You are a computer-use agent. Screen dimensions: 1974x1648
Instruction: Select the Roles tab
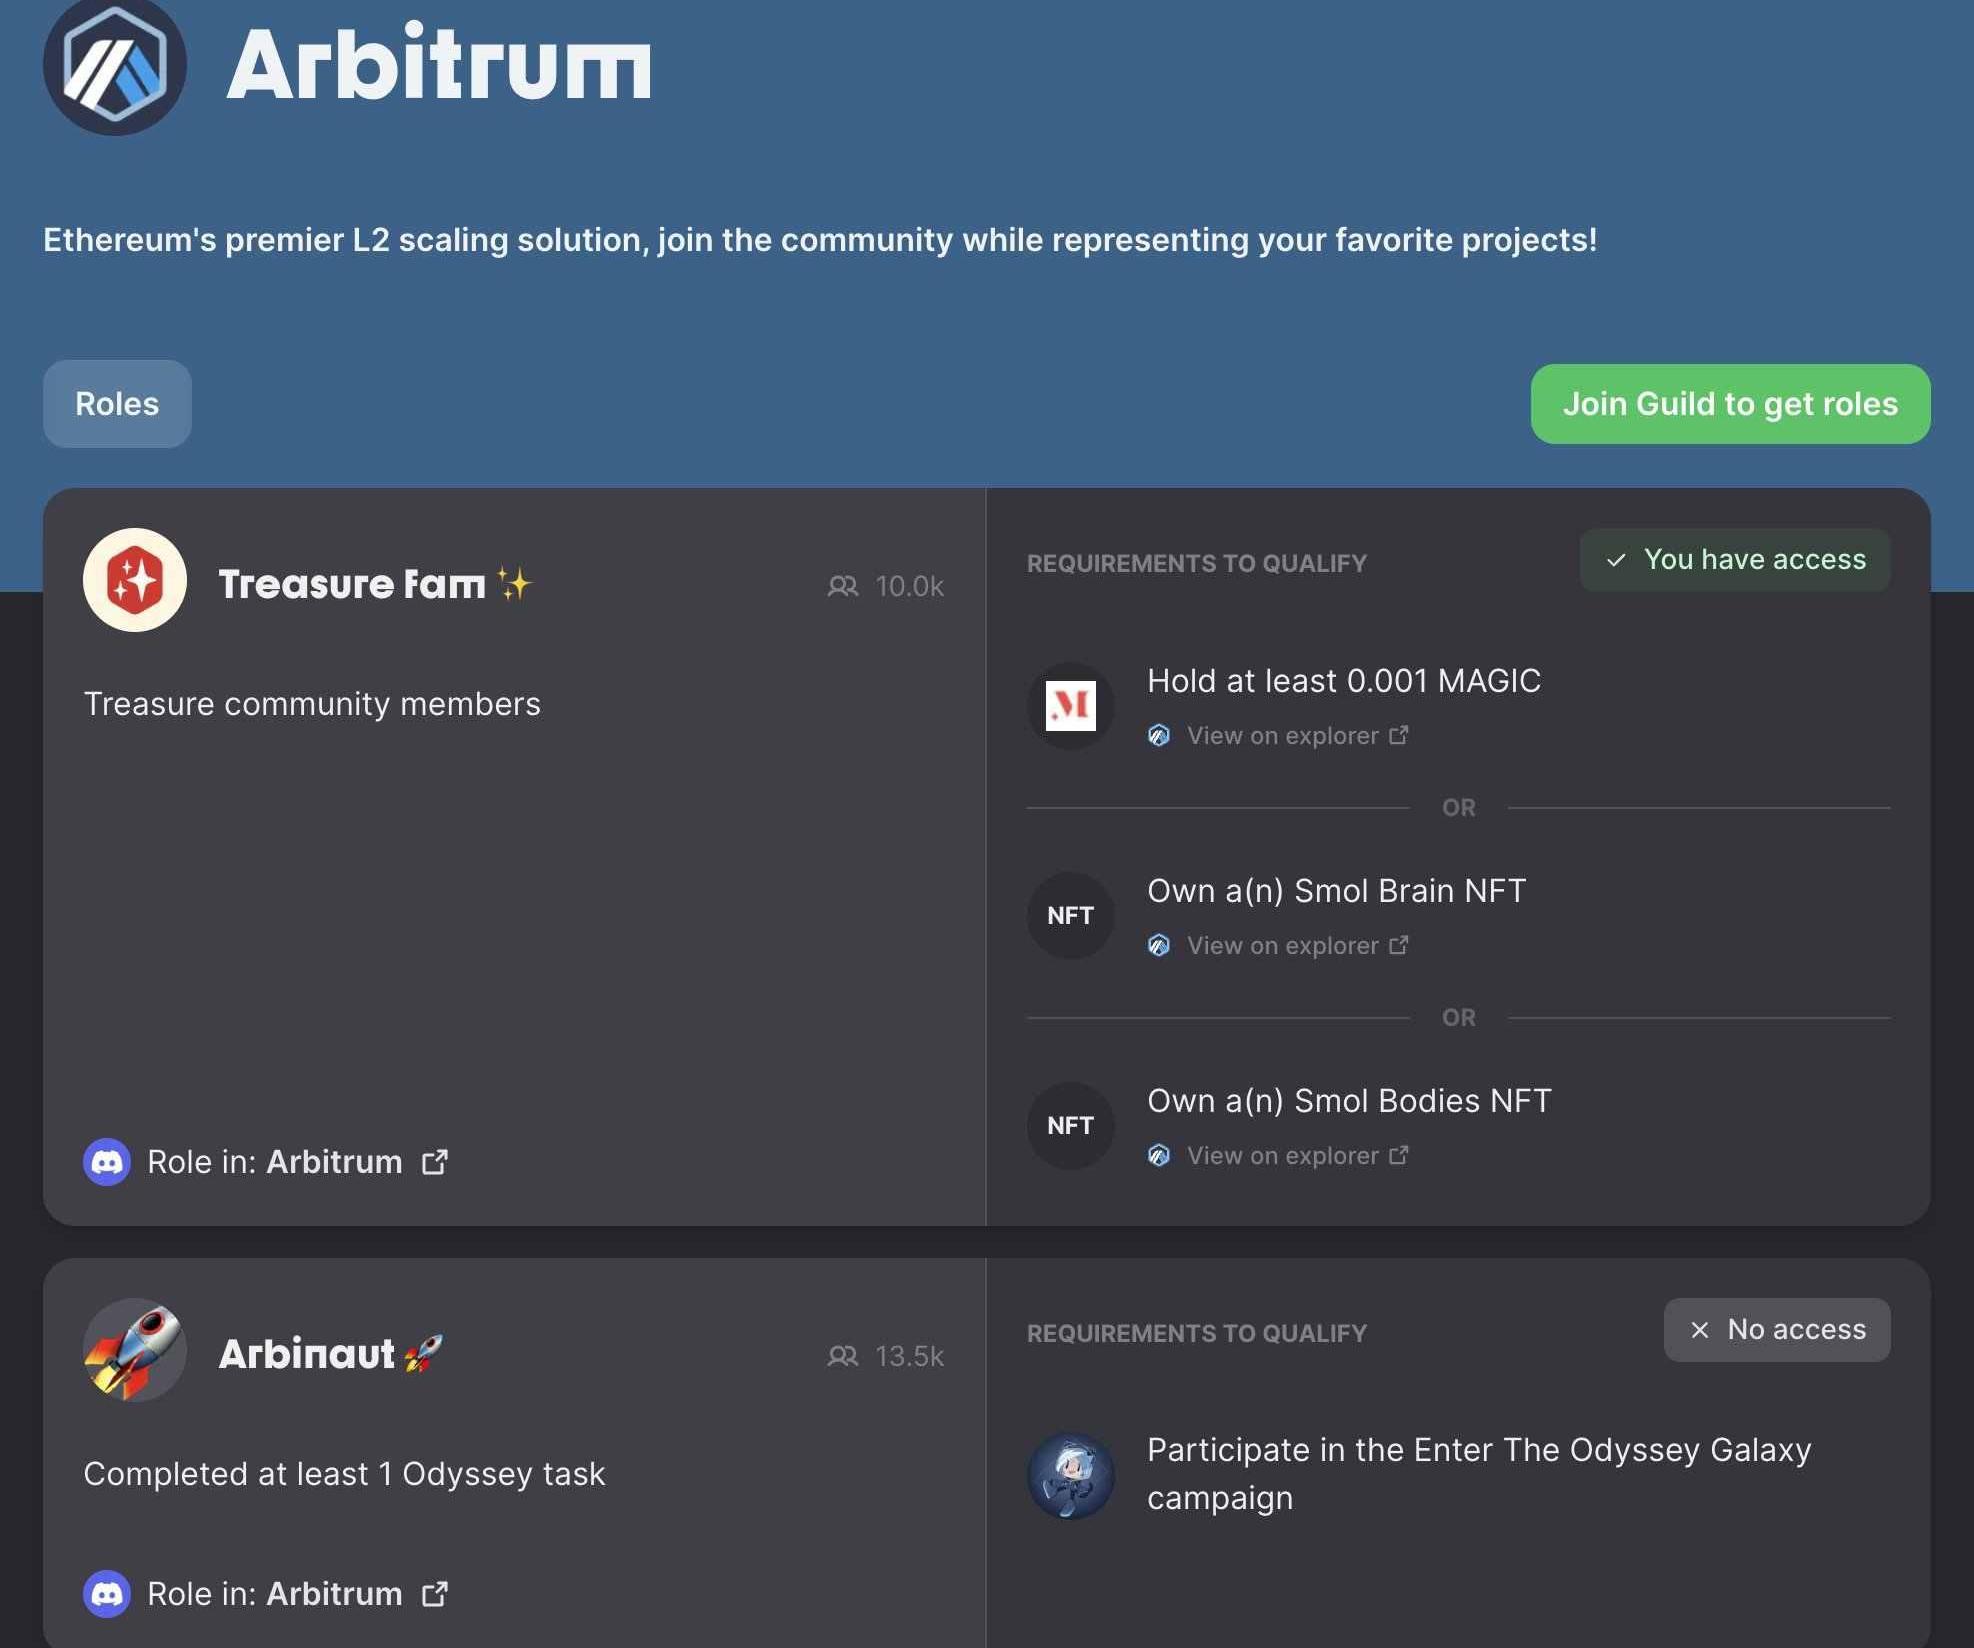click(x=117, y=404)
